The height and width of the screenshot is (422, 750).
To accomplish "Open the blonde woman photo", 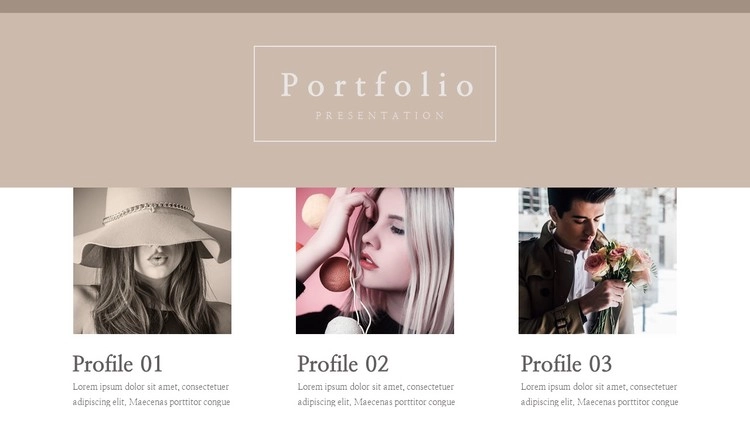I will click(375, 261).
